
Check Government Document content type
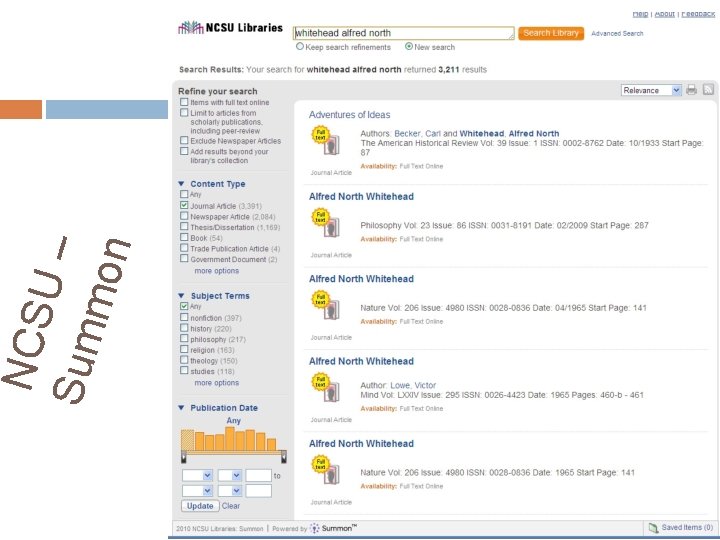click(184, 259)
